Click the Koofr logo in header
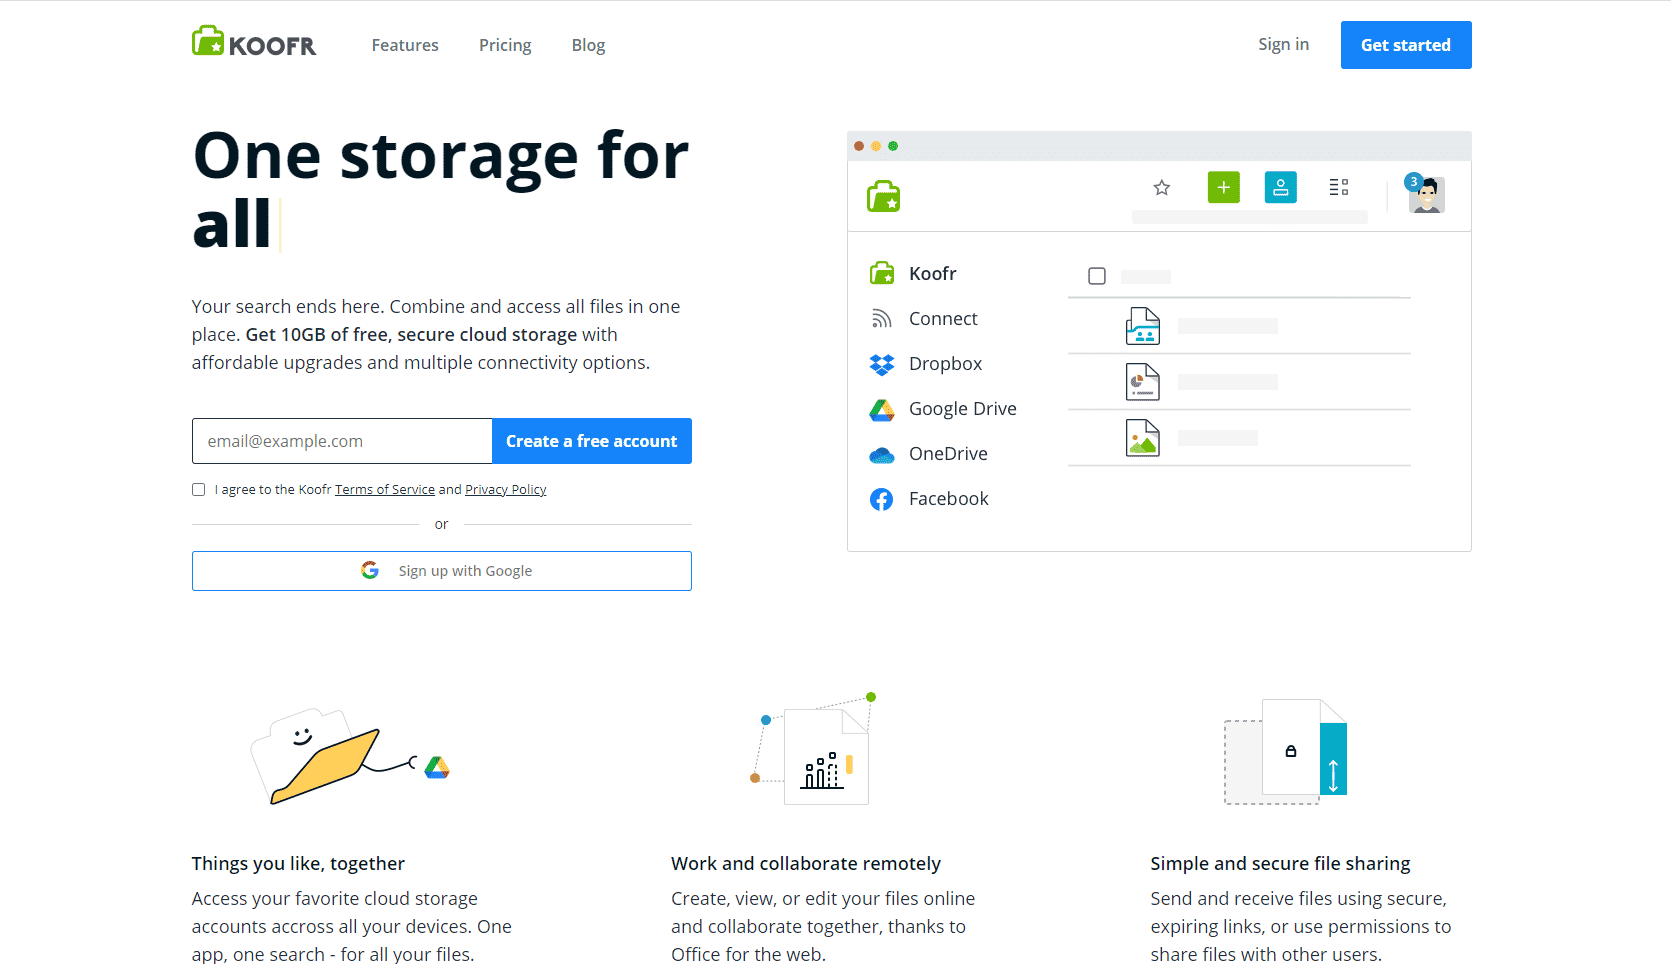 click(x=254, y=42)
